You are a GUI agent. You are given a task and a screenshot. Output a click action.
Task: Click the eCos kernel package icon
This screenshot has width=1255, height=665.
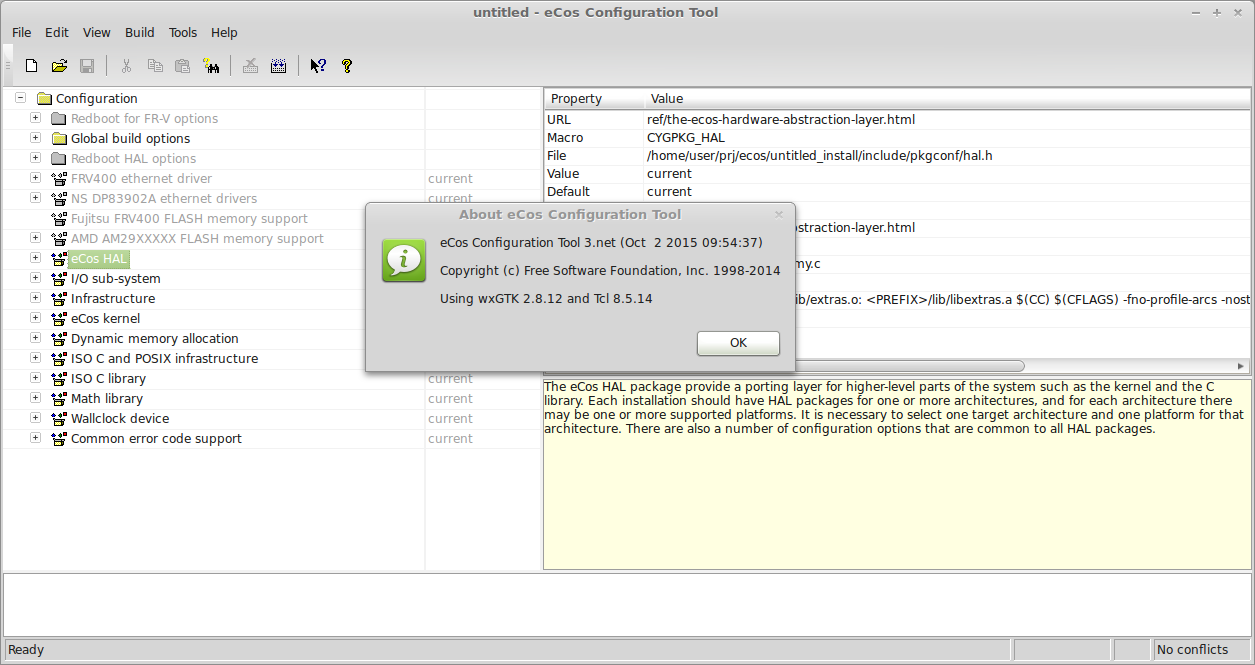point(59,319)
